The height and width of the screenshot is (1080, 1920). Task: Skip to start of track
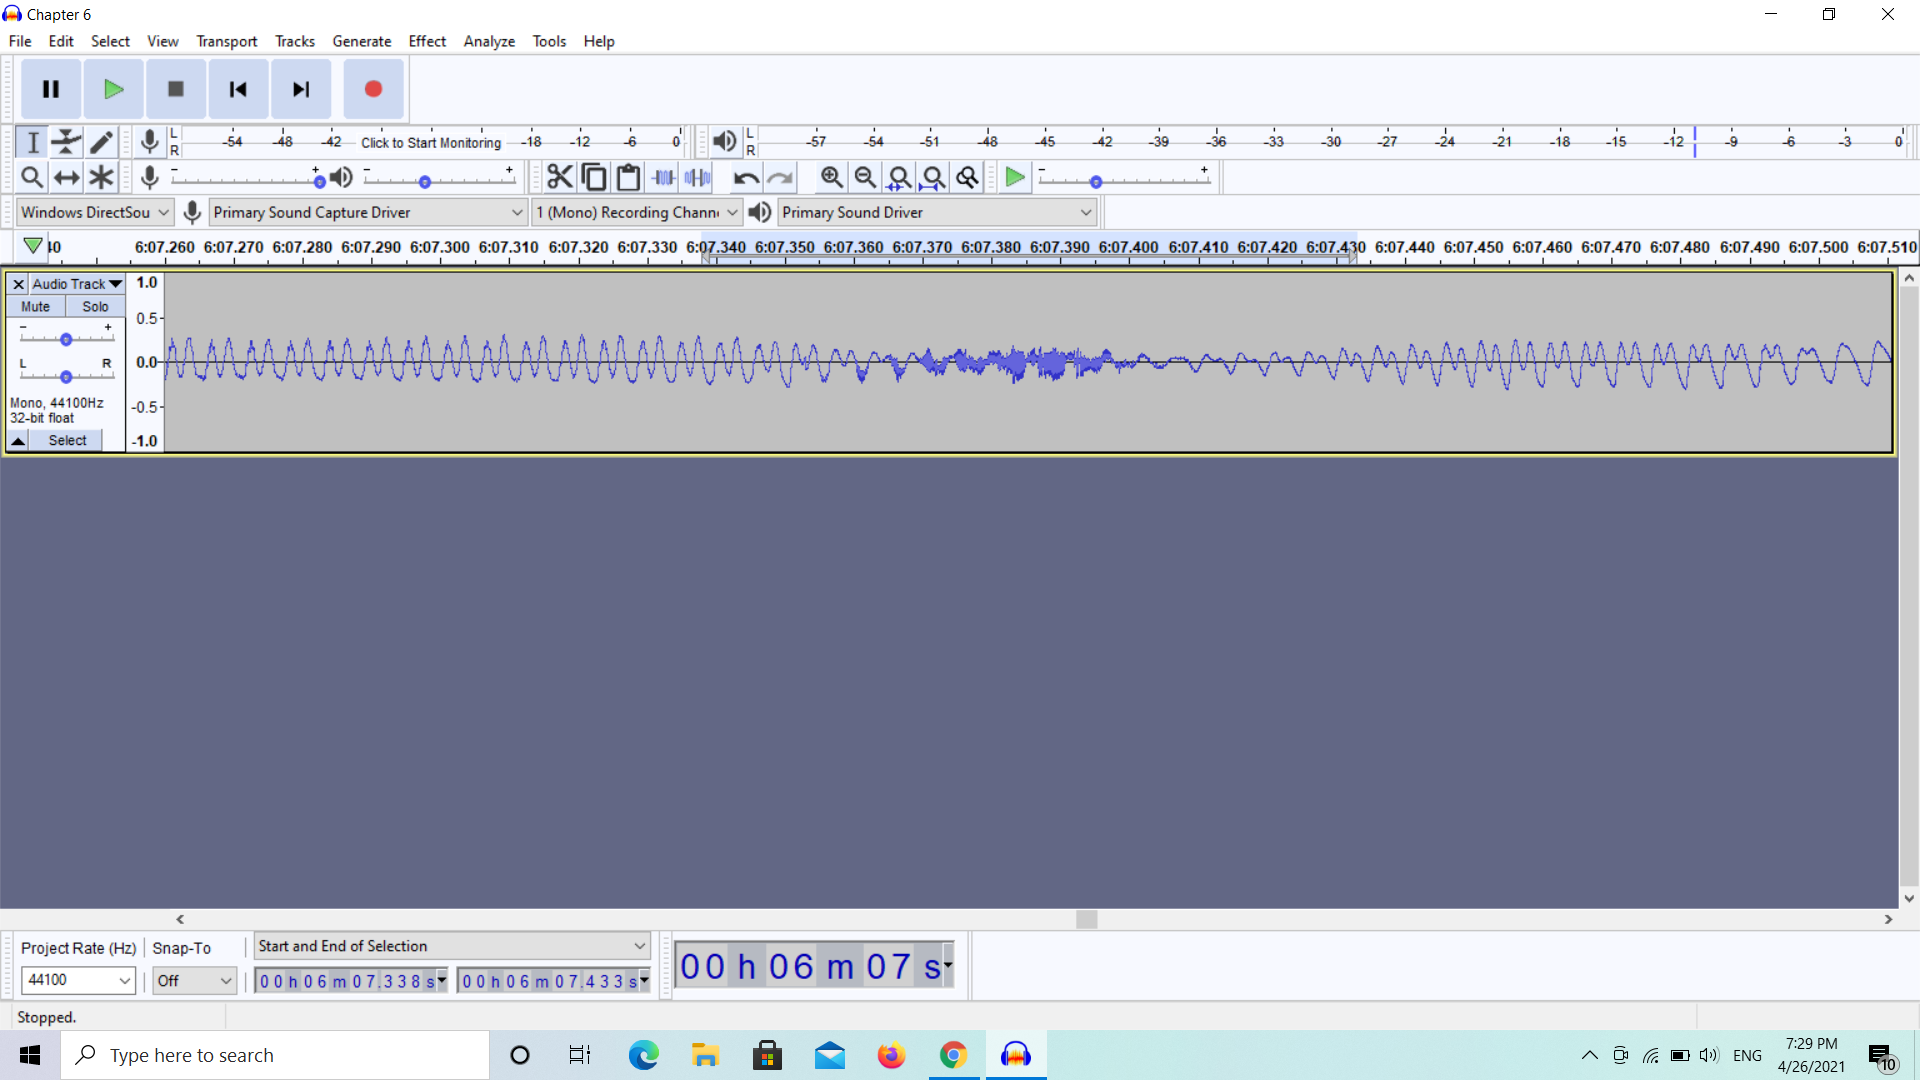pyautogui.click(x=238, y=89)
